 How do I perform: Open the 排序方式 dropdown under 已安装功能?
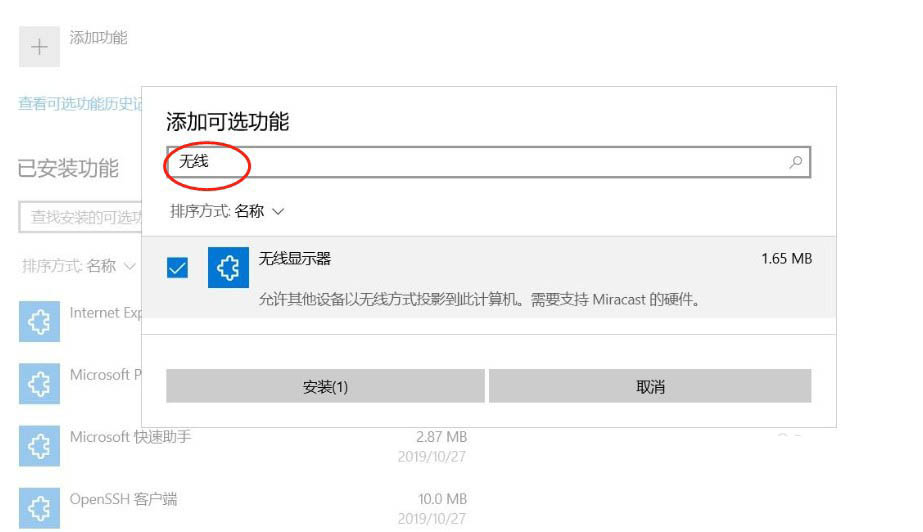[x=79, y=266]
